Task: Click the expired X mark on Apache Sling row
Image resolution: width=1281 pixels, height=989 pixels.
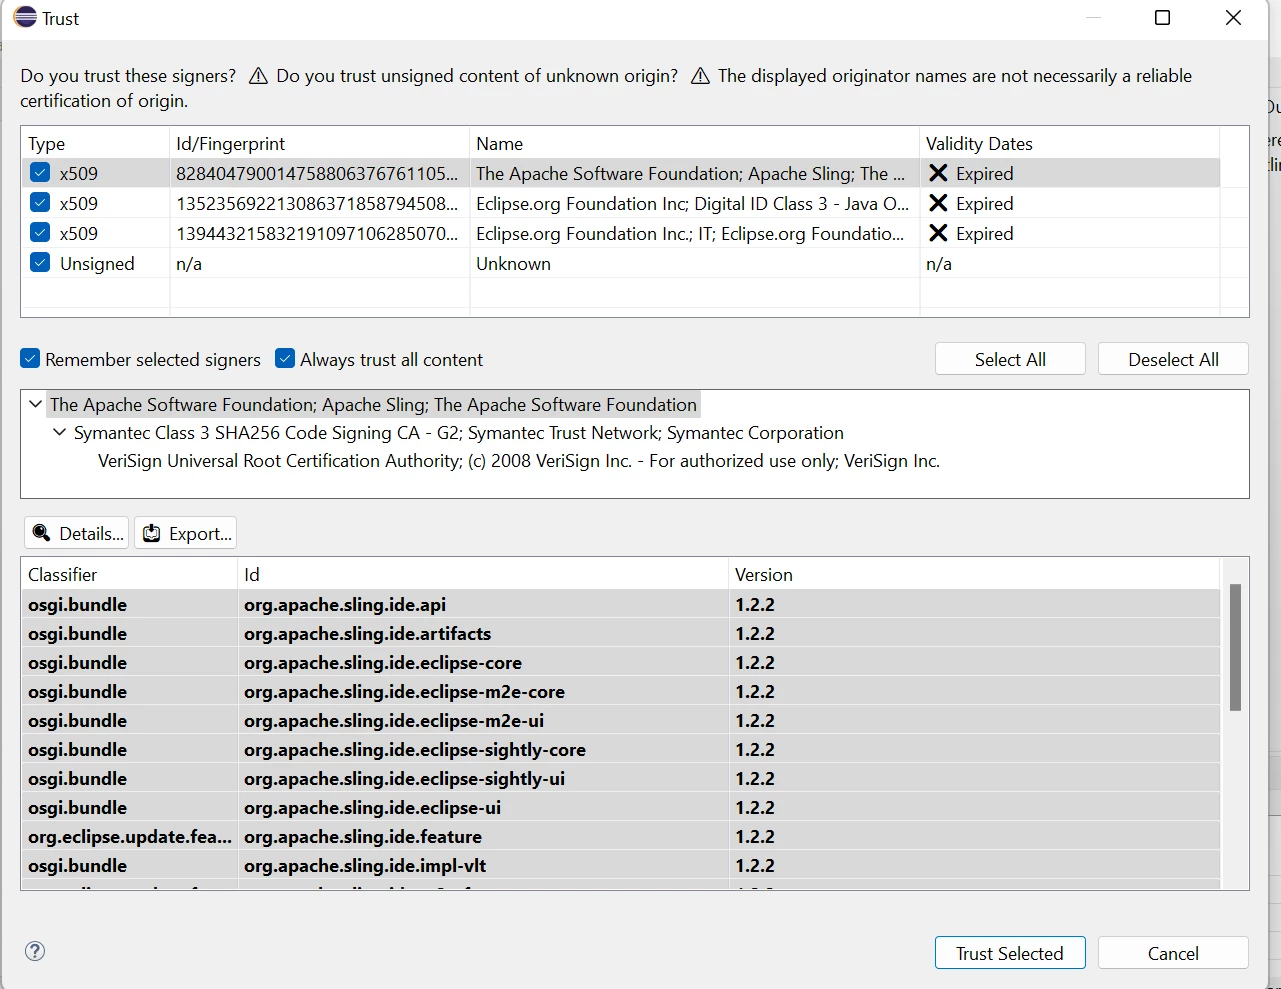Action: coord(938,173)
